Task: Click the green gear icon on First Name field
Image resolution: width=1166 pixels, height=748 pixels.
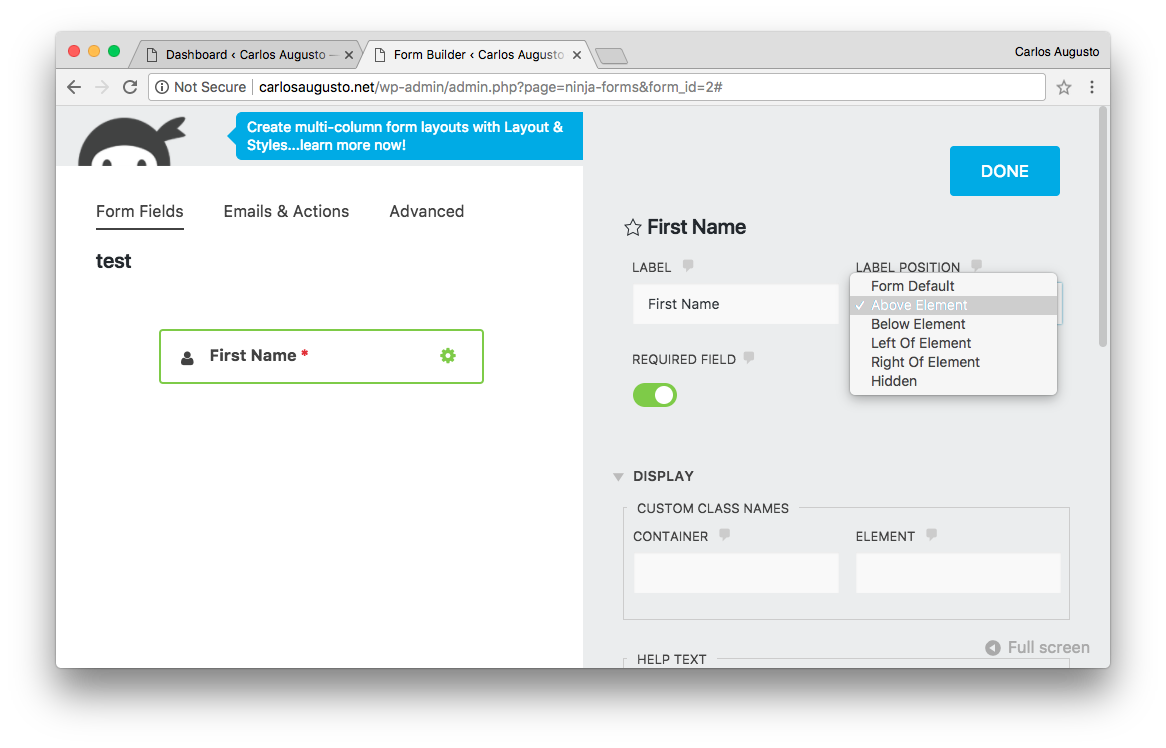Action: click(448, 355)
